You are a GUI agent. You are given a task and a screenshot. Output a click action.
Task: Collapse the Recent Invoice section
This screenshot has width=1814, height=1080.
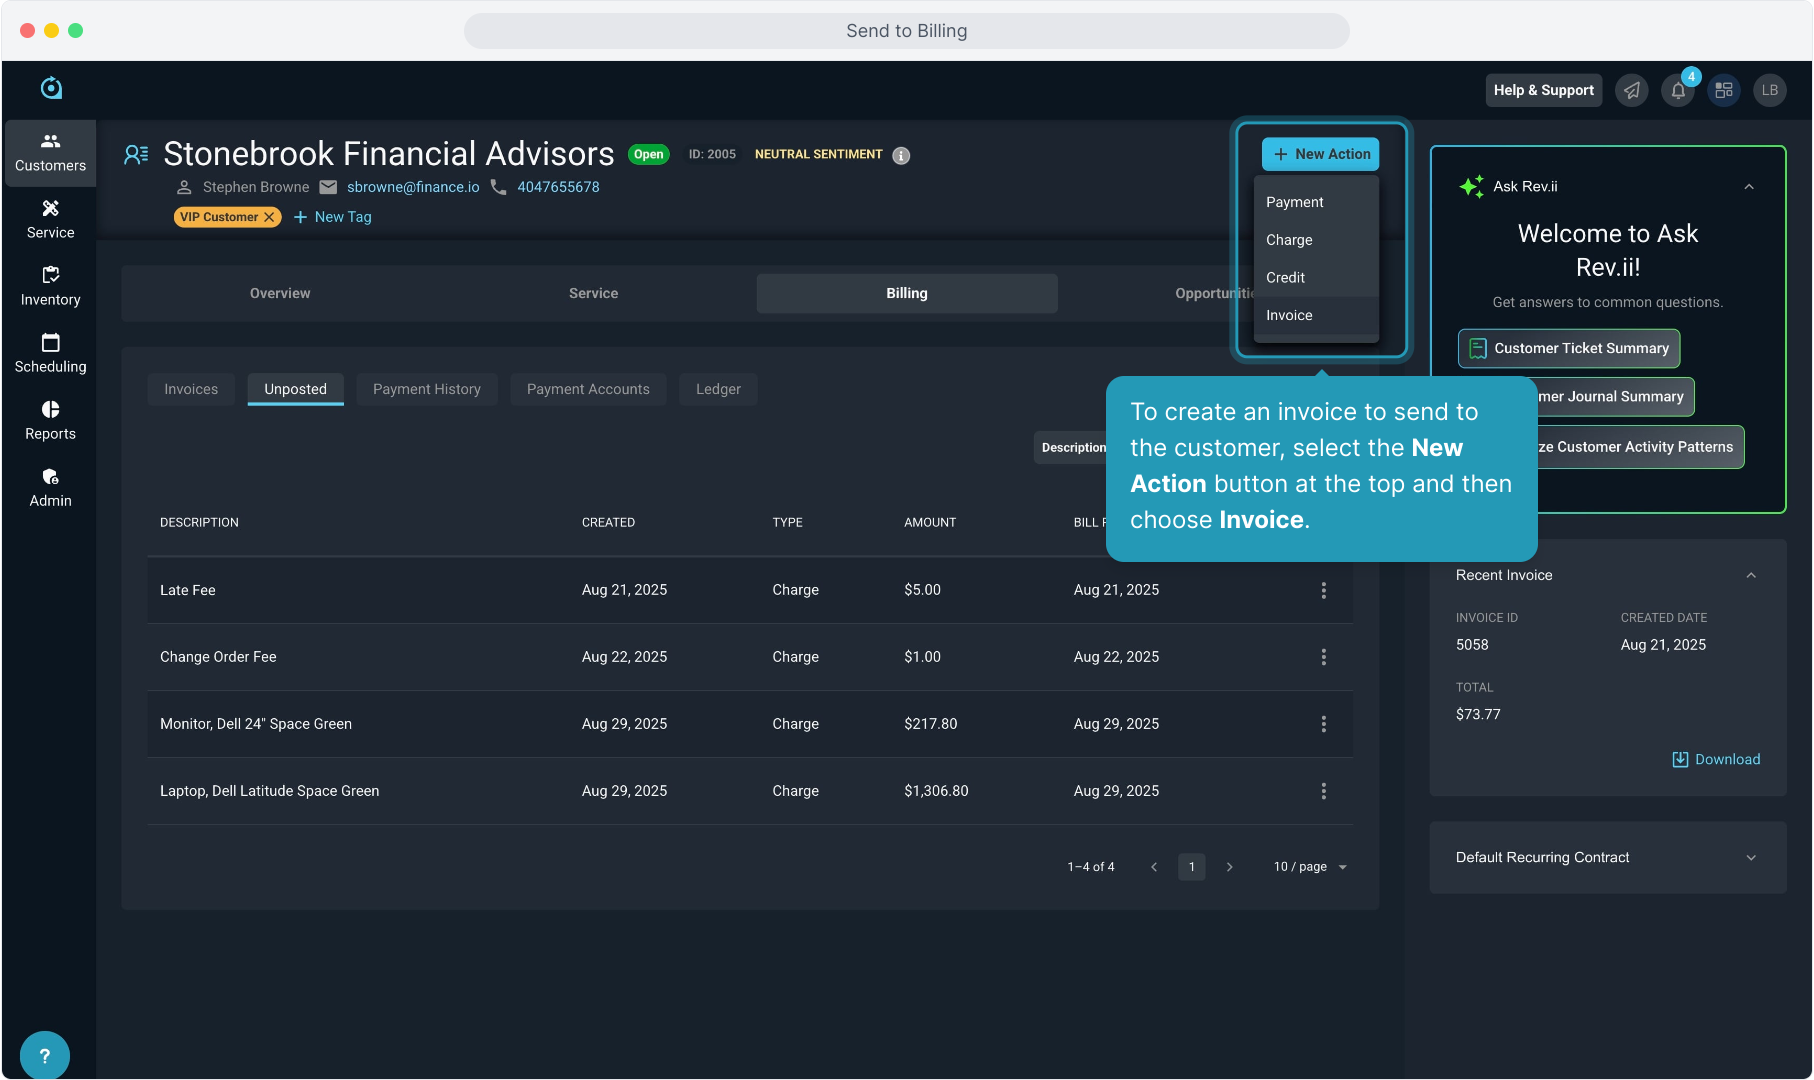pos(1751,576)
